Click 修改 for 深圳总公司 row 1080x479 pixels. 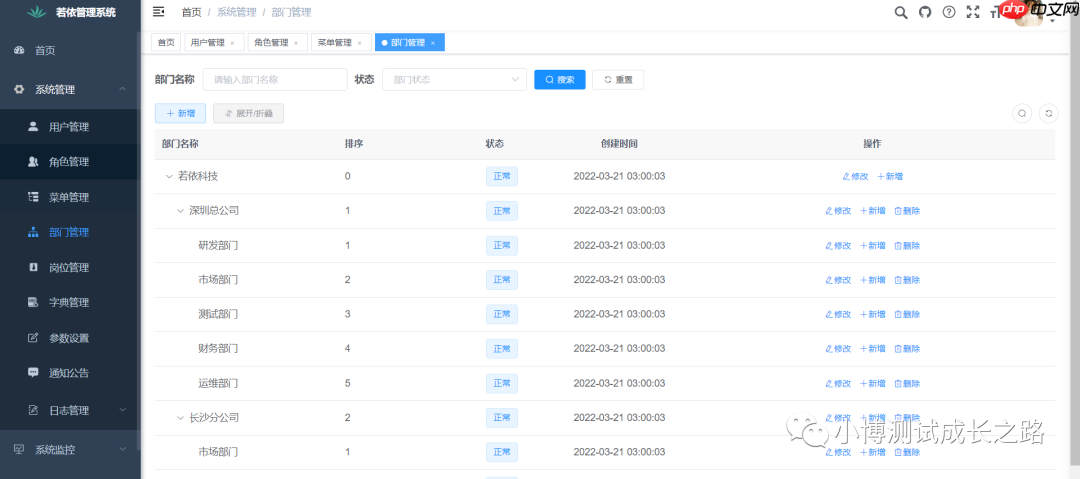click(x=838, y=211)
